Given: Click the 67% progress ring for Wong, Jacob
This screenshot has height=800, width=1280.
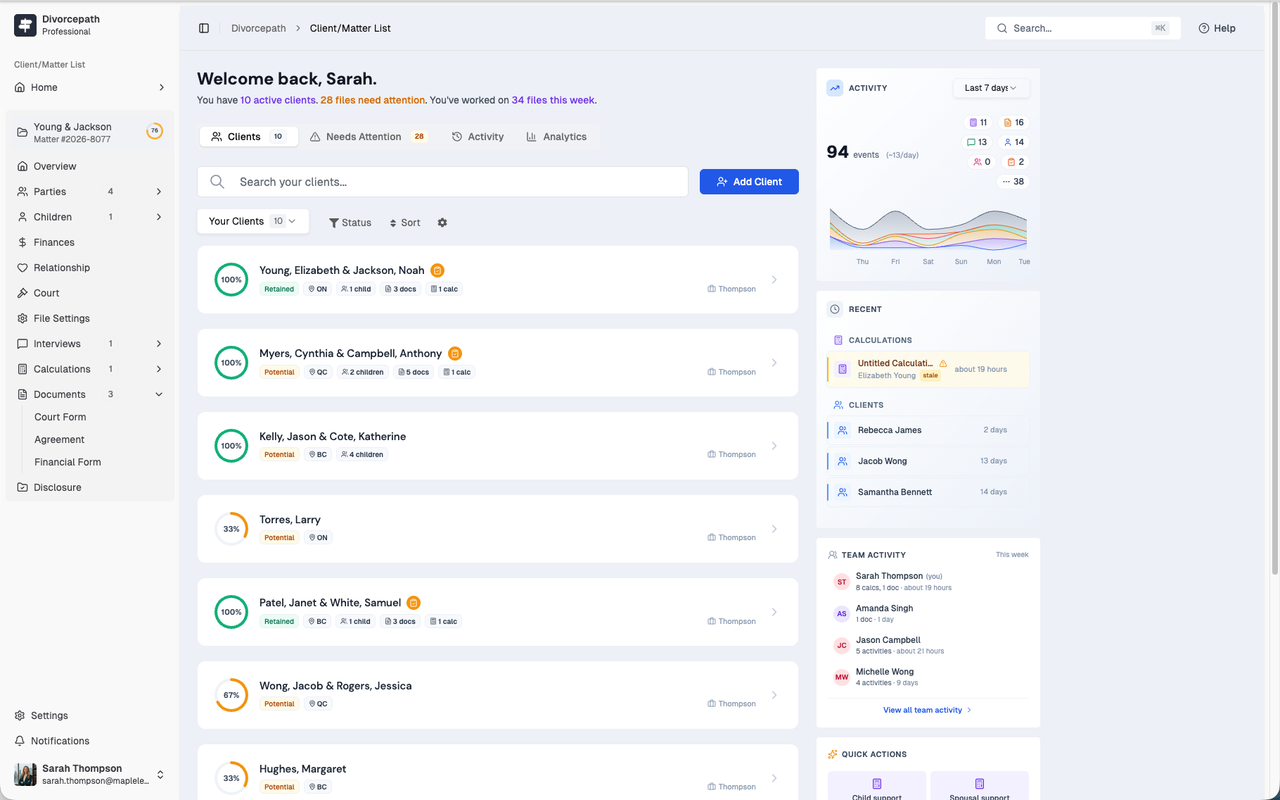Looking at the screenshot, I should (x=231, y=695).
